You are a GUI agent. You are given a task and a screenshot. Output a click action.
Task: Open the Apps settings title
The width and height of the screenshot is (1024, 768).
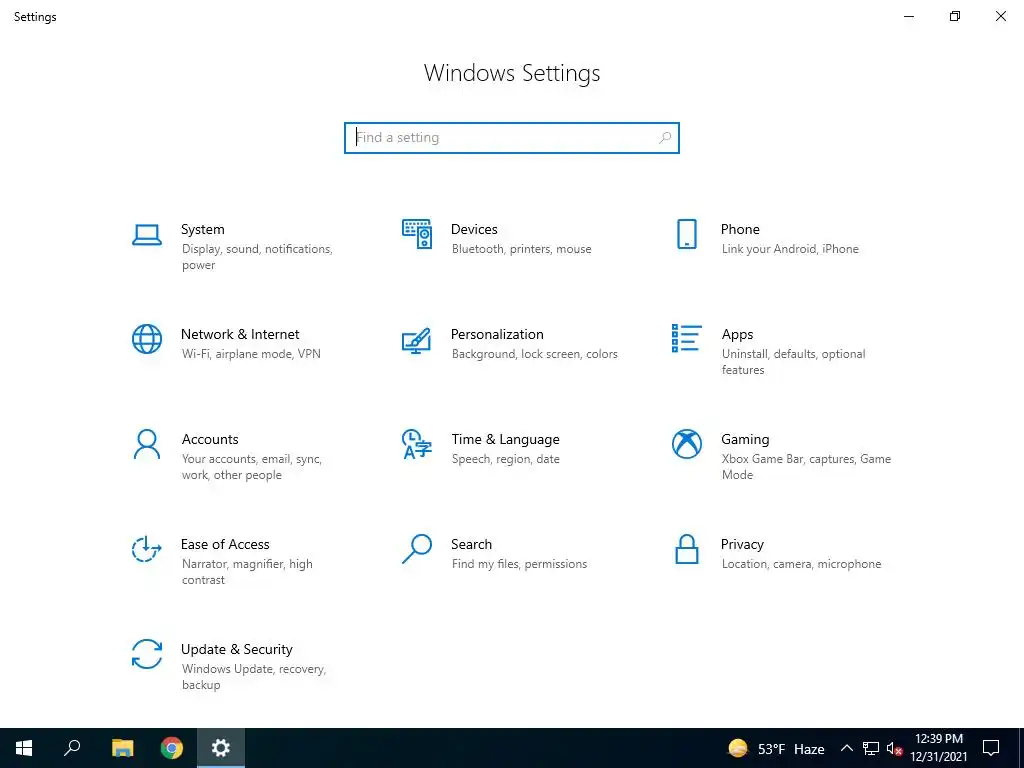[x=737, y=335]
